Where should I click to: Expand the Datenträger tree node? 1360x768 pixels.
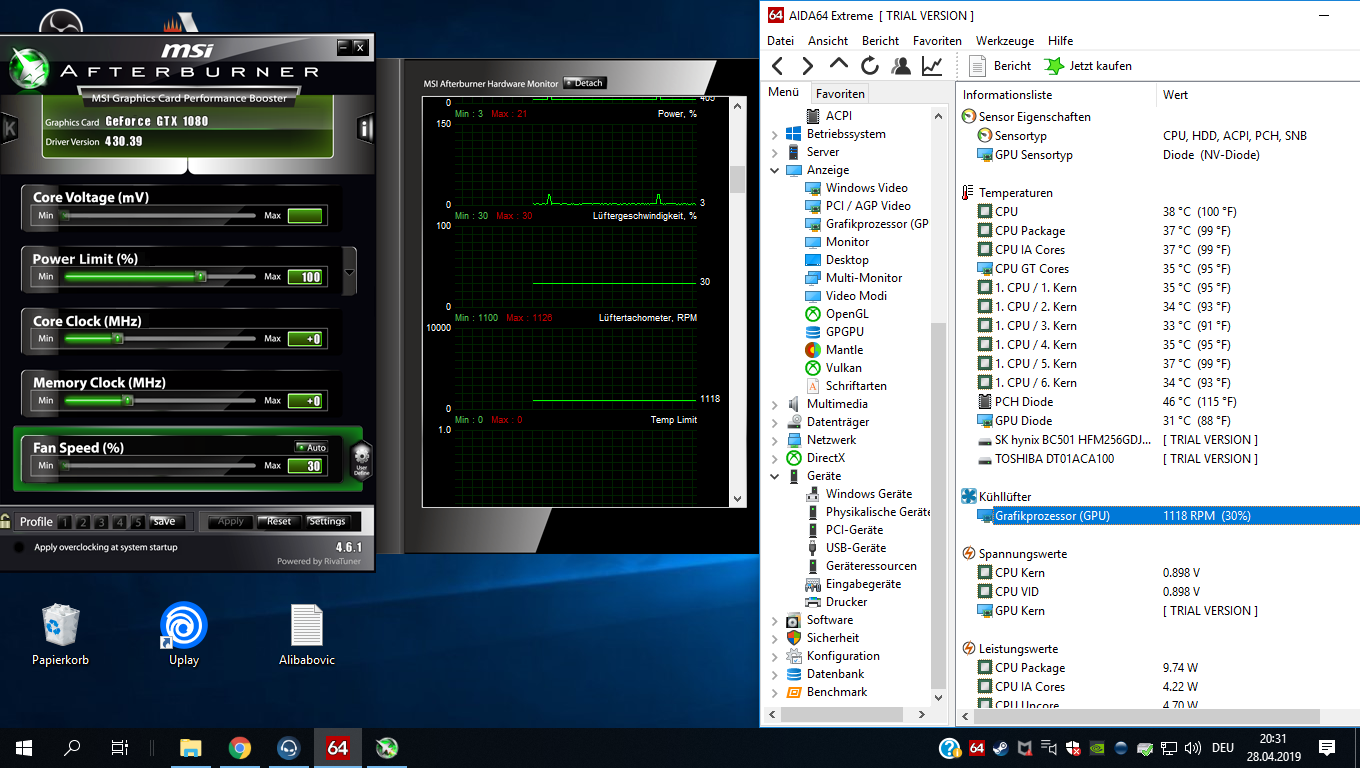click(774, 422)
